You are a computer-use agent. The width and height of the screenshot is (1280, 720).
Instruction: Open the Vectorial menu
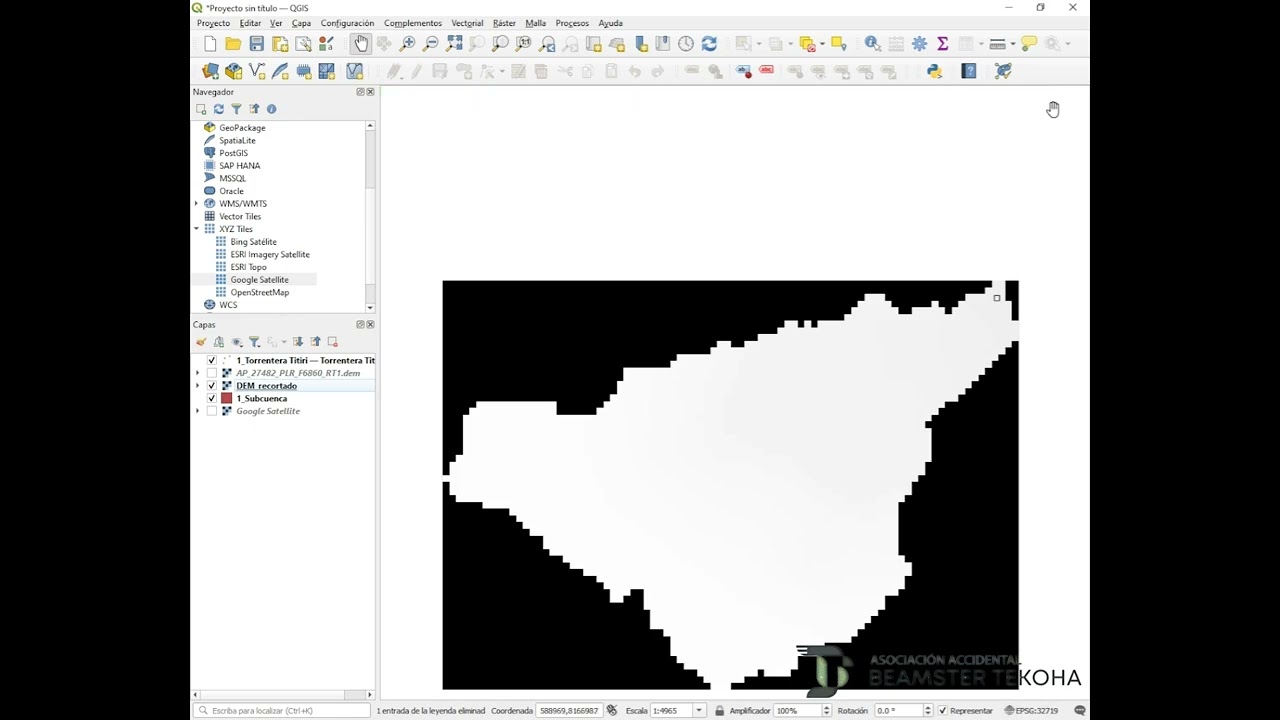tap(467, 23)
